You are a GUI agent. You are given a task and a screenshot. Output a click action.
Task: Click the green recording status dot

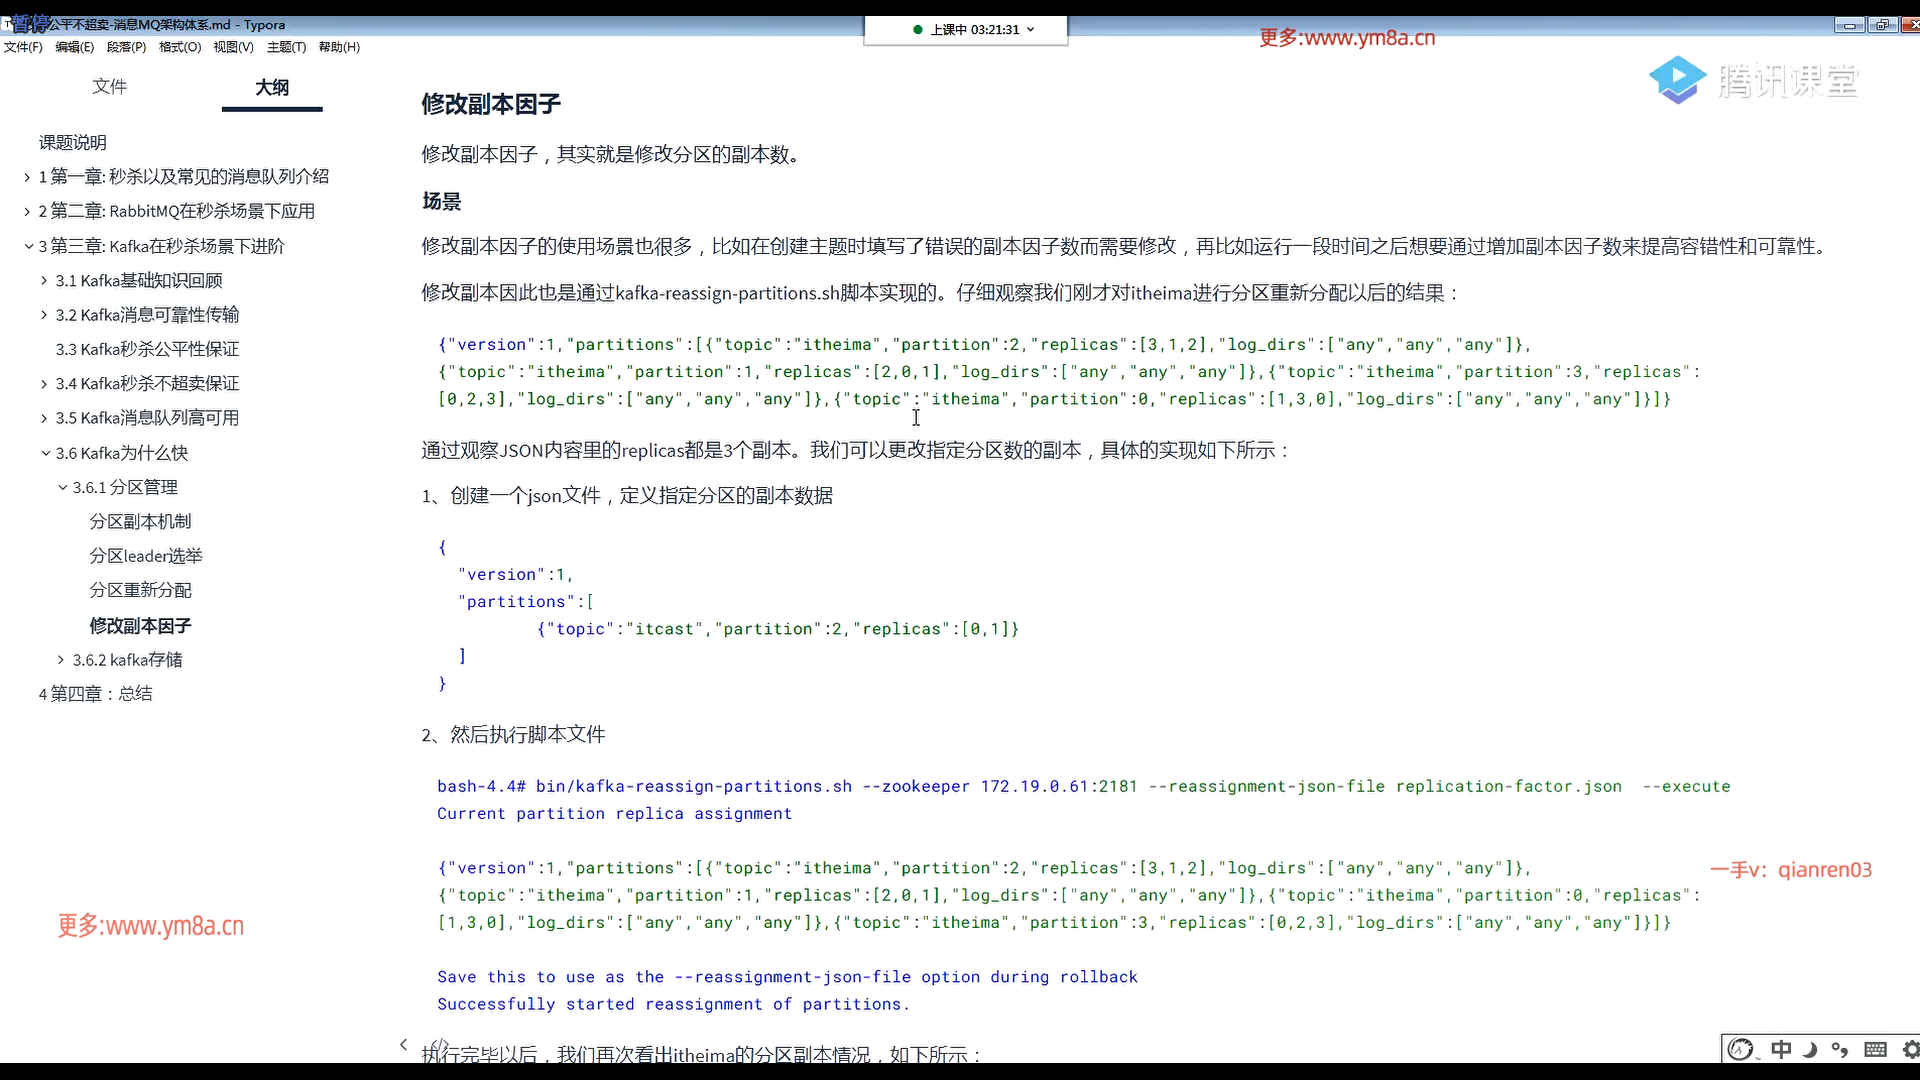click(917, 29)
